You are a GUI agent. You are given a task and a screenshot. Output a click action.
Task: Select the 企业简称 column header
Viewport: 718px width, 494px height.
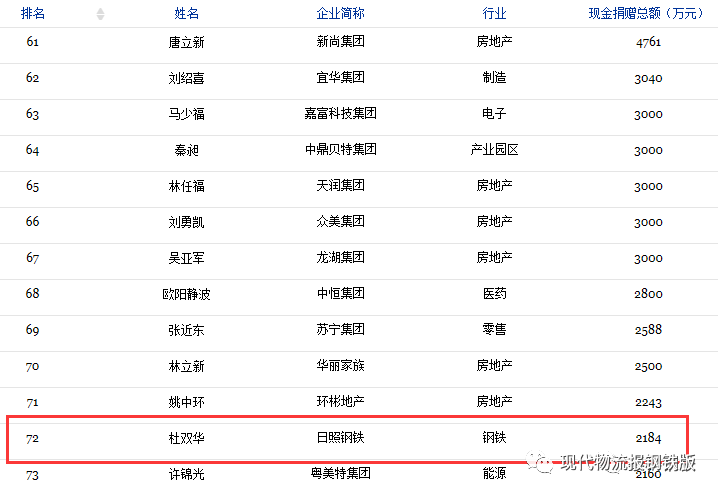340,13
